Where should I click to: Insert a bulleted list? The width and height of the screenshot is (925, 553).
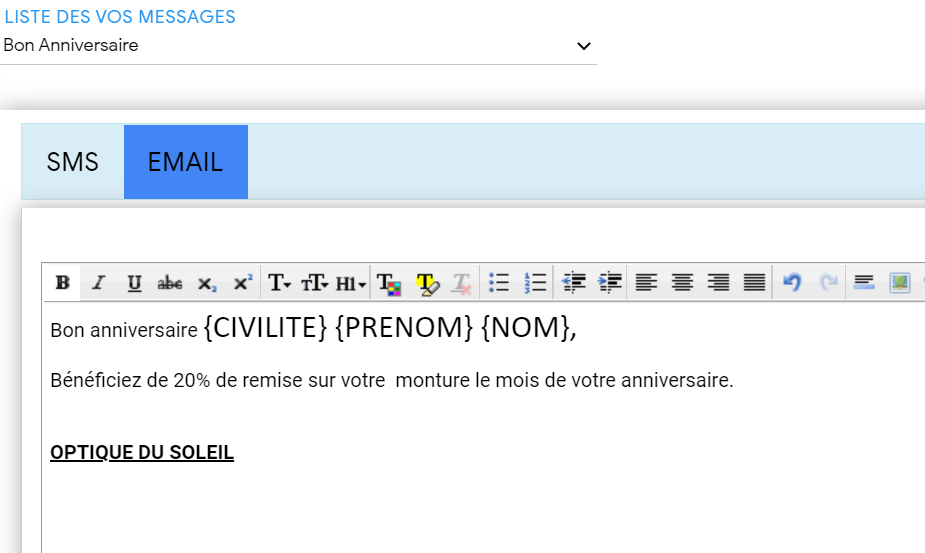pos(499,283)
